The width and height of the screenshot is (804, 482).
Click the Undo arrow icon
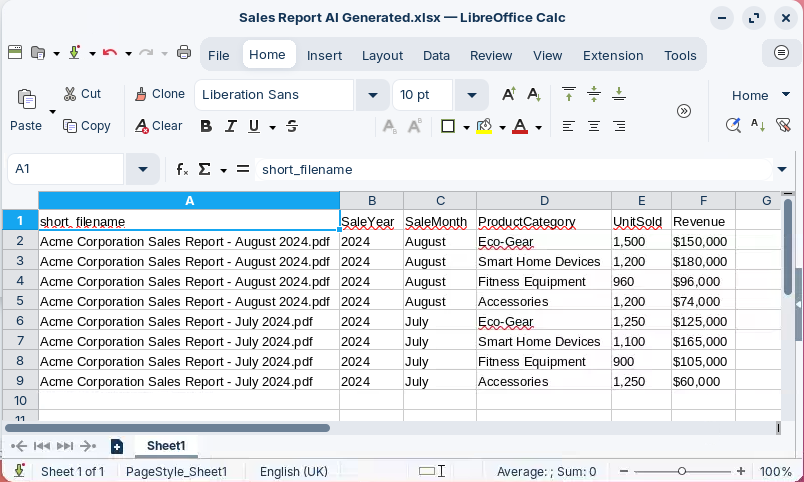click(109, 53)
